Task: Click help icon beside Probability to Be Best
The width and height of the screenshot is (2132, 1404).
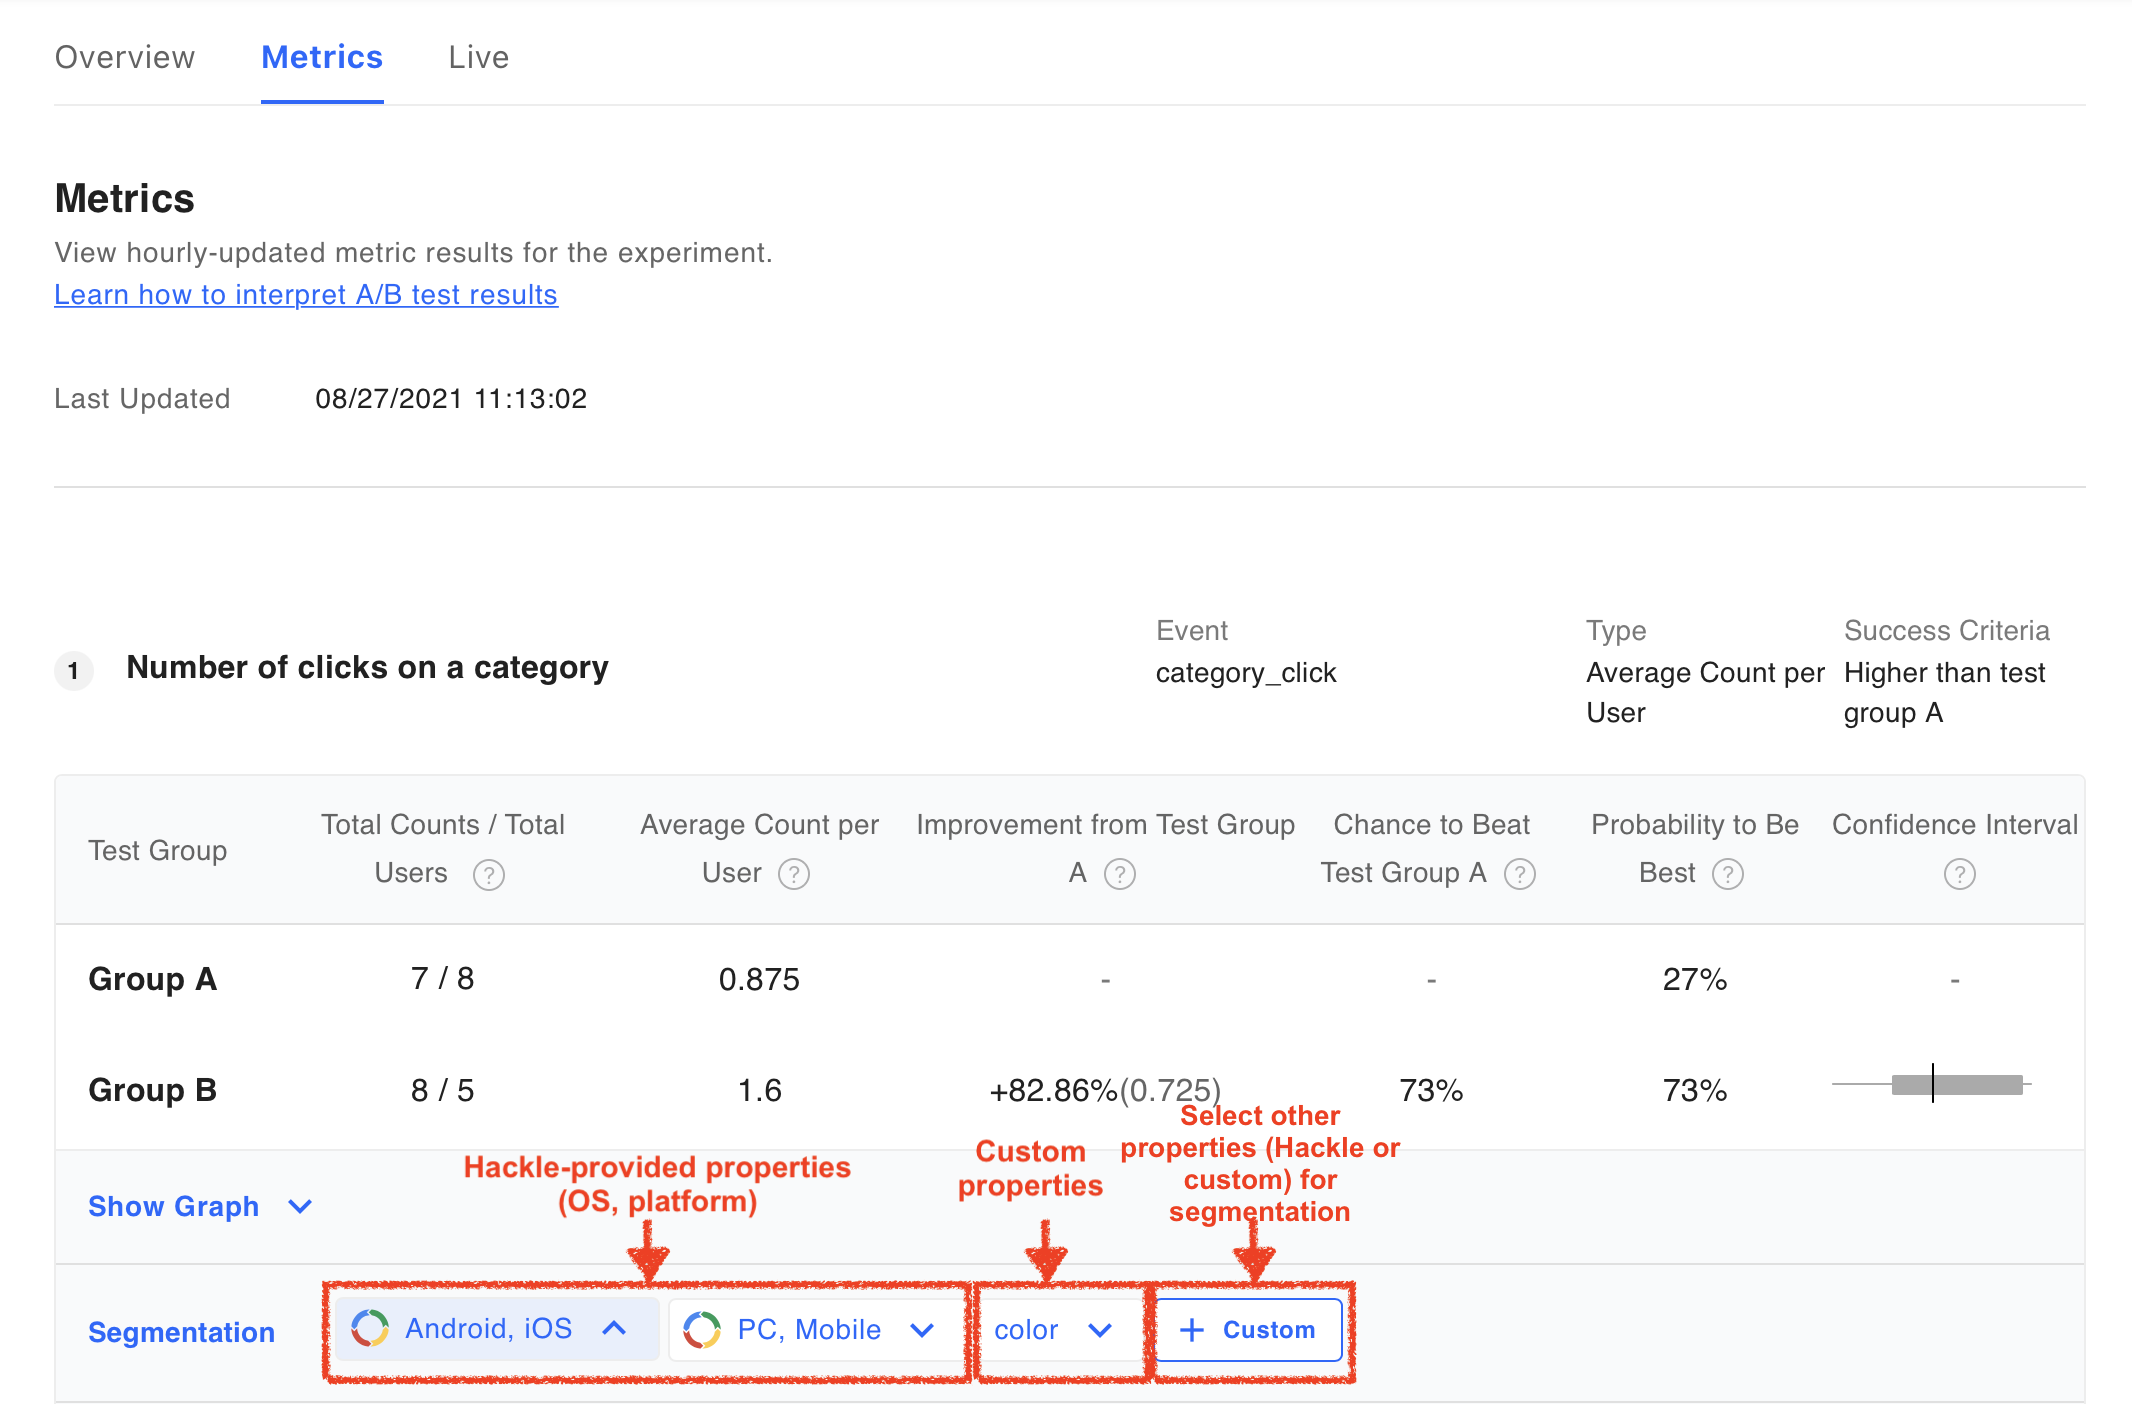Action: 1728,875
